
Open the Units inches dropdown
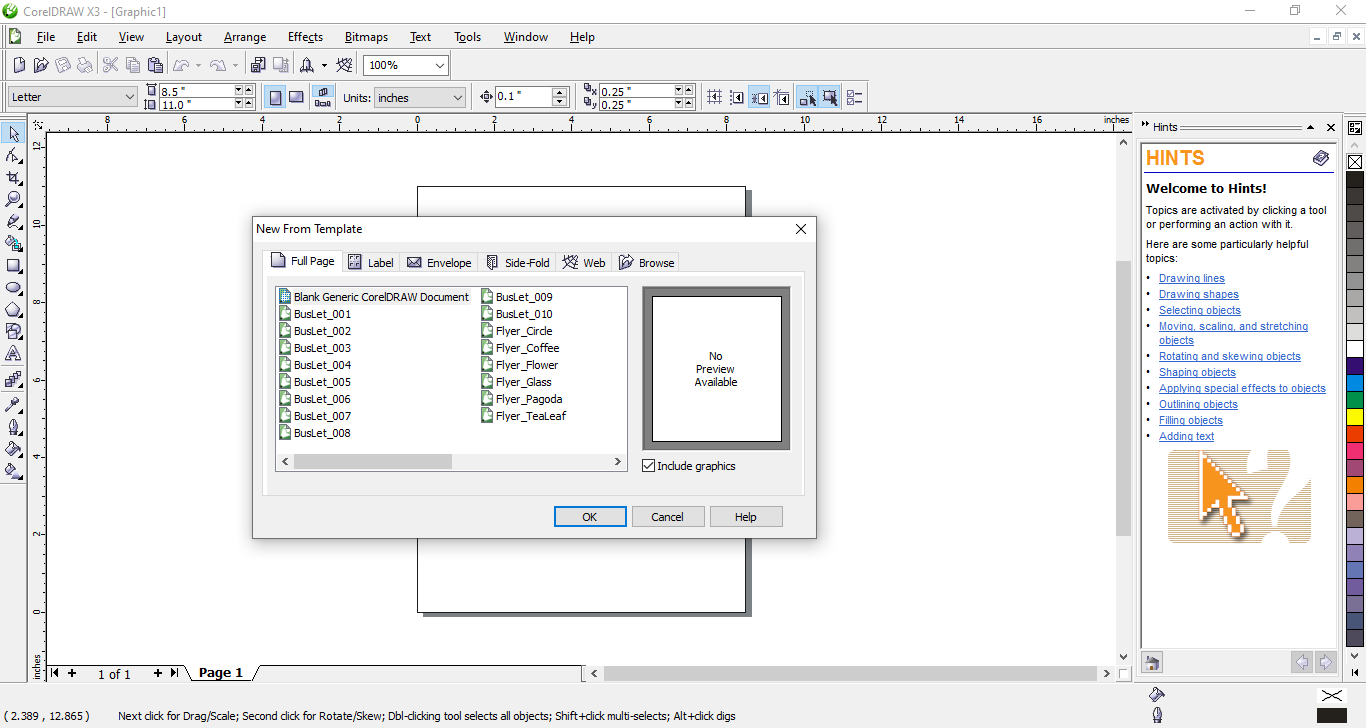coord(458,97)
